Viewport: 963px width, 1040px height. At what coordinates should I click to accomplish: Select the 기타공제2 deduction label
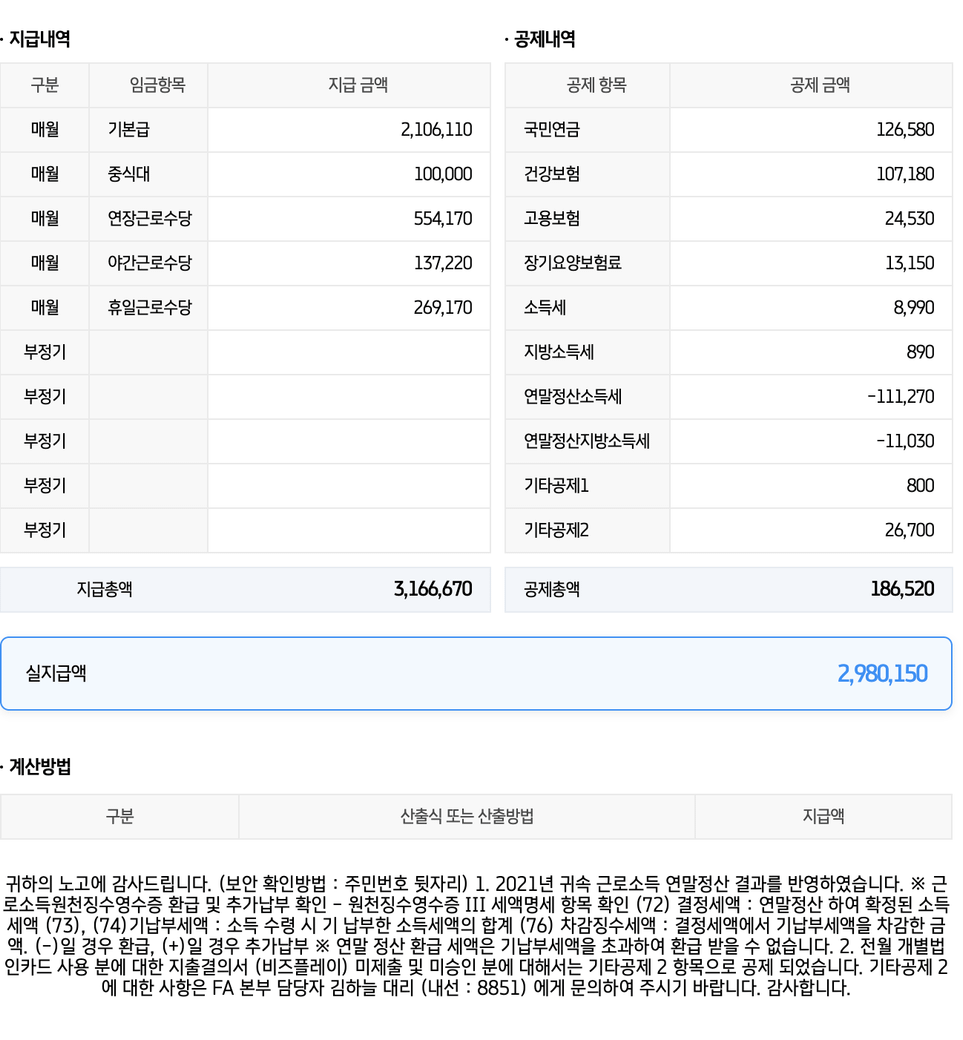(x=556, y=530)
